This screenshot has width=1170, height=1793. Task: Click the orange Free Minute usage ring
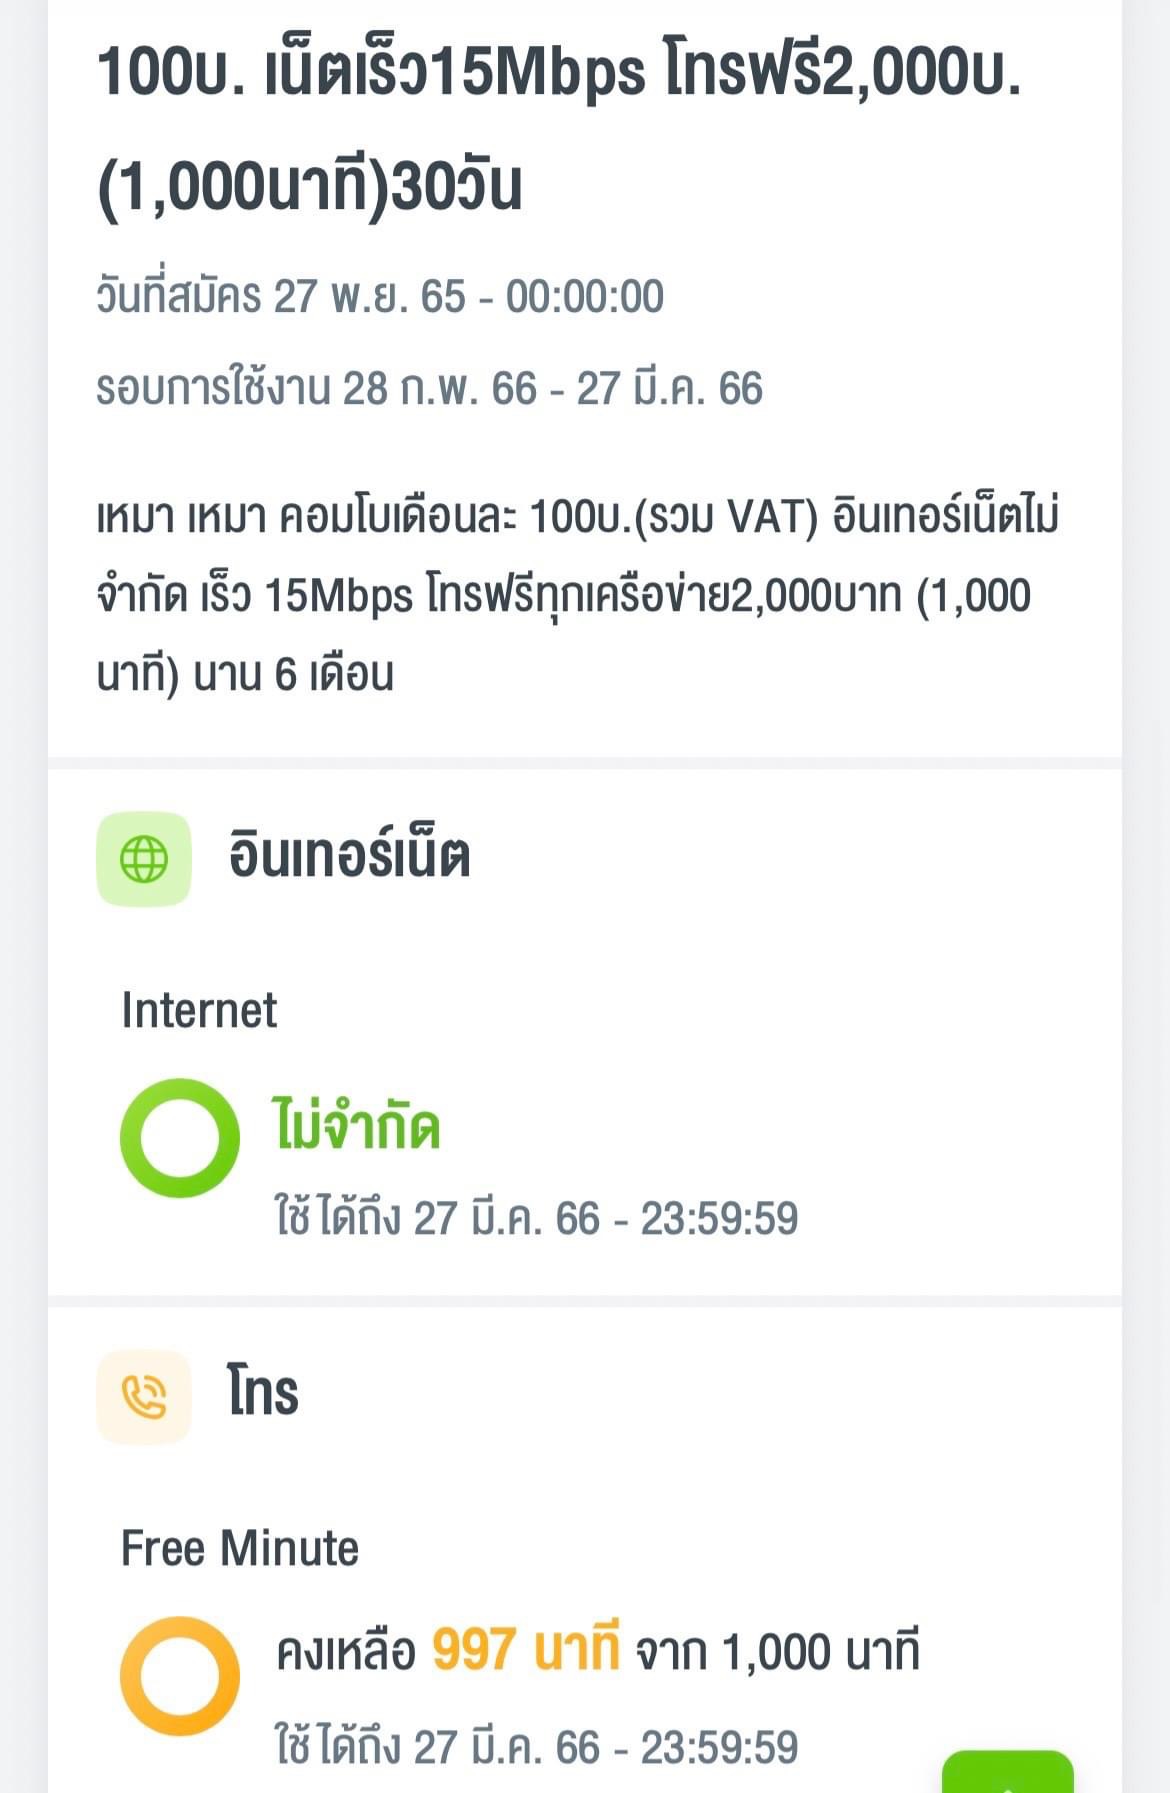tap(180, 1676)
